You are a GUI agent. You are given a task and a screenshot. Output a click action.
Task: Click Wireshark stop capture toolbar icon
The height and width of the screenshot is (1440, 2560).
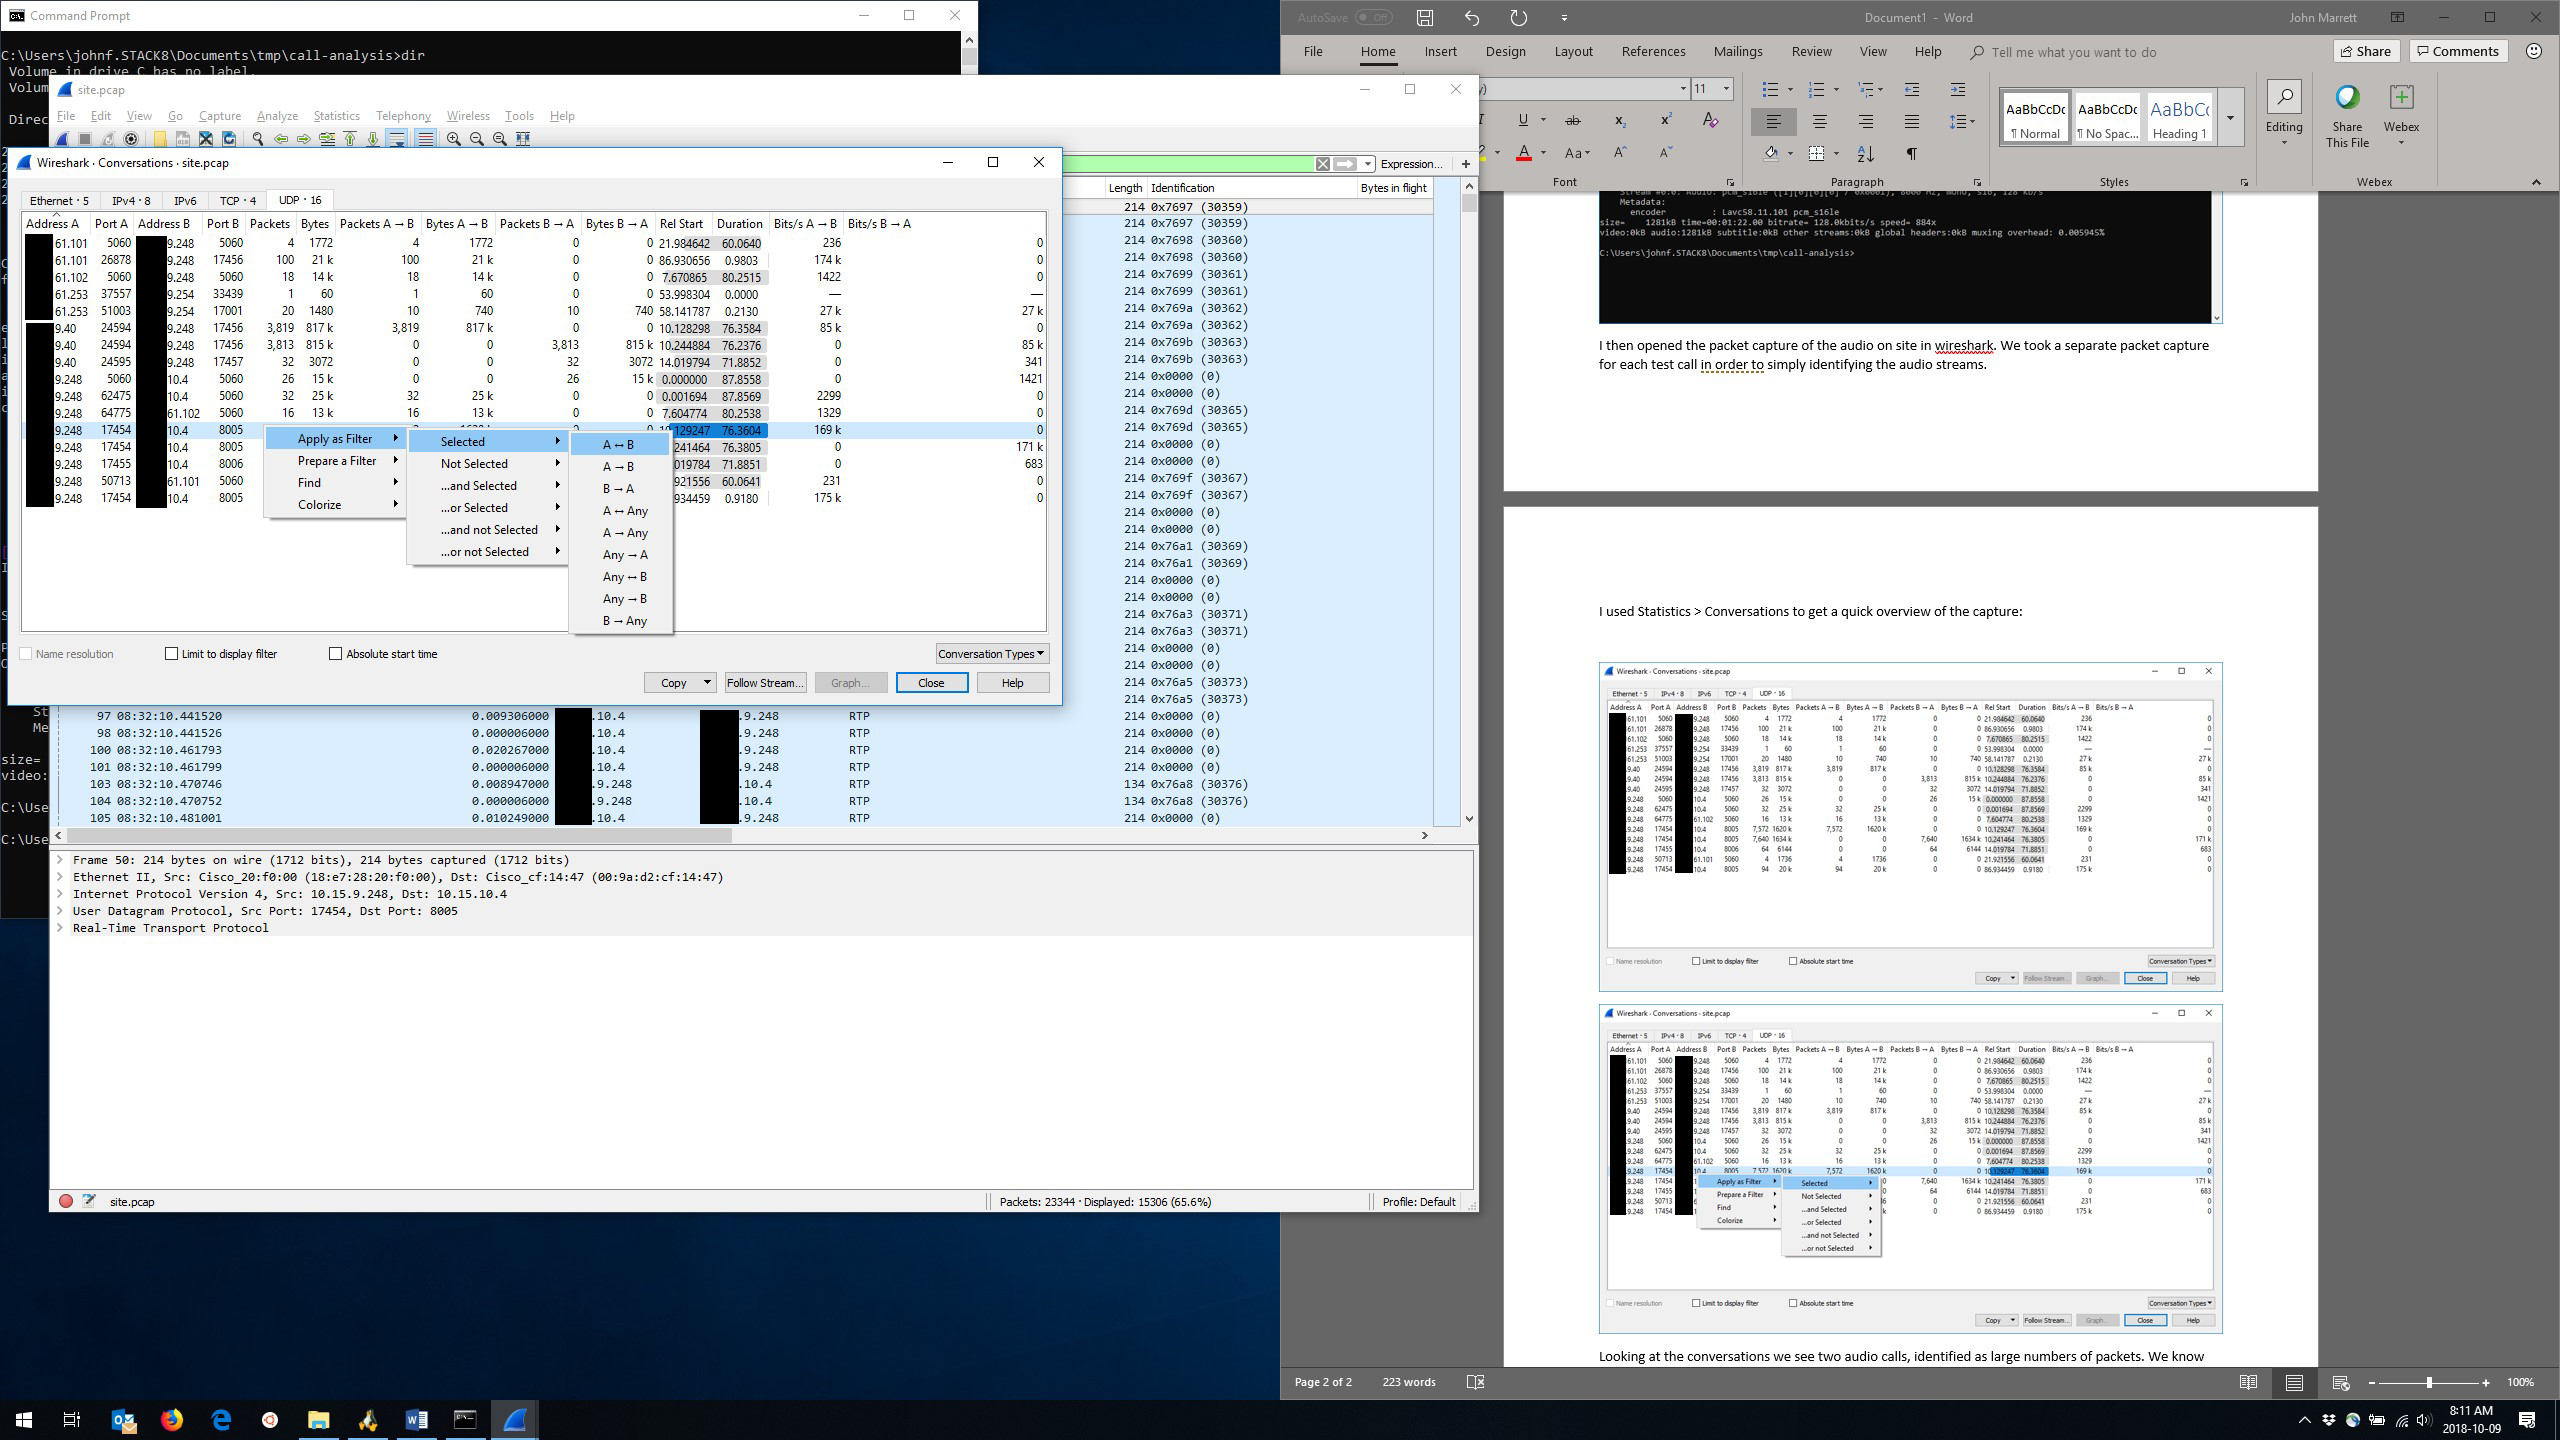[x=85, y=139]
